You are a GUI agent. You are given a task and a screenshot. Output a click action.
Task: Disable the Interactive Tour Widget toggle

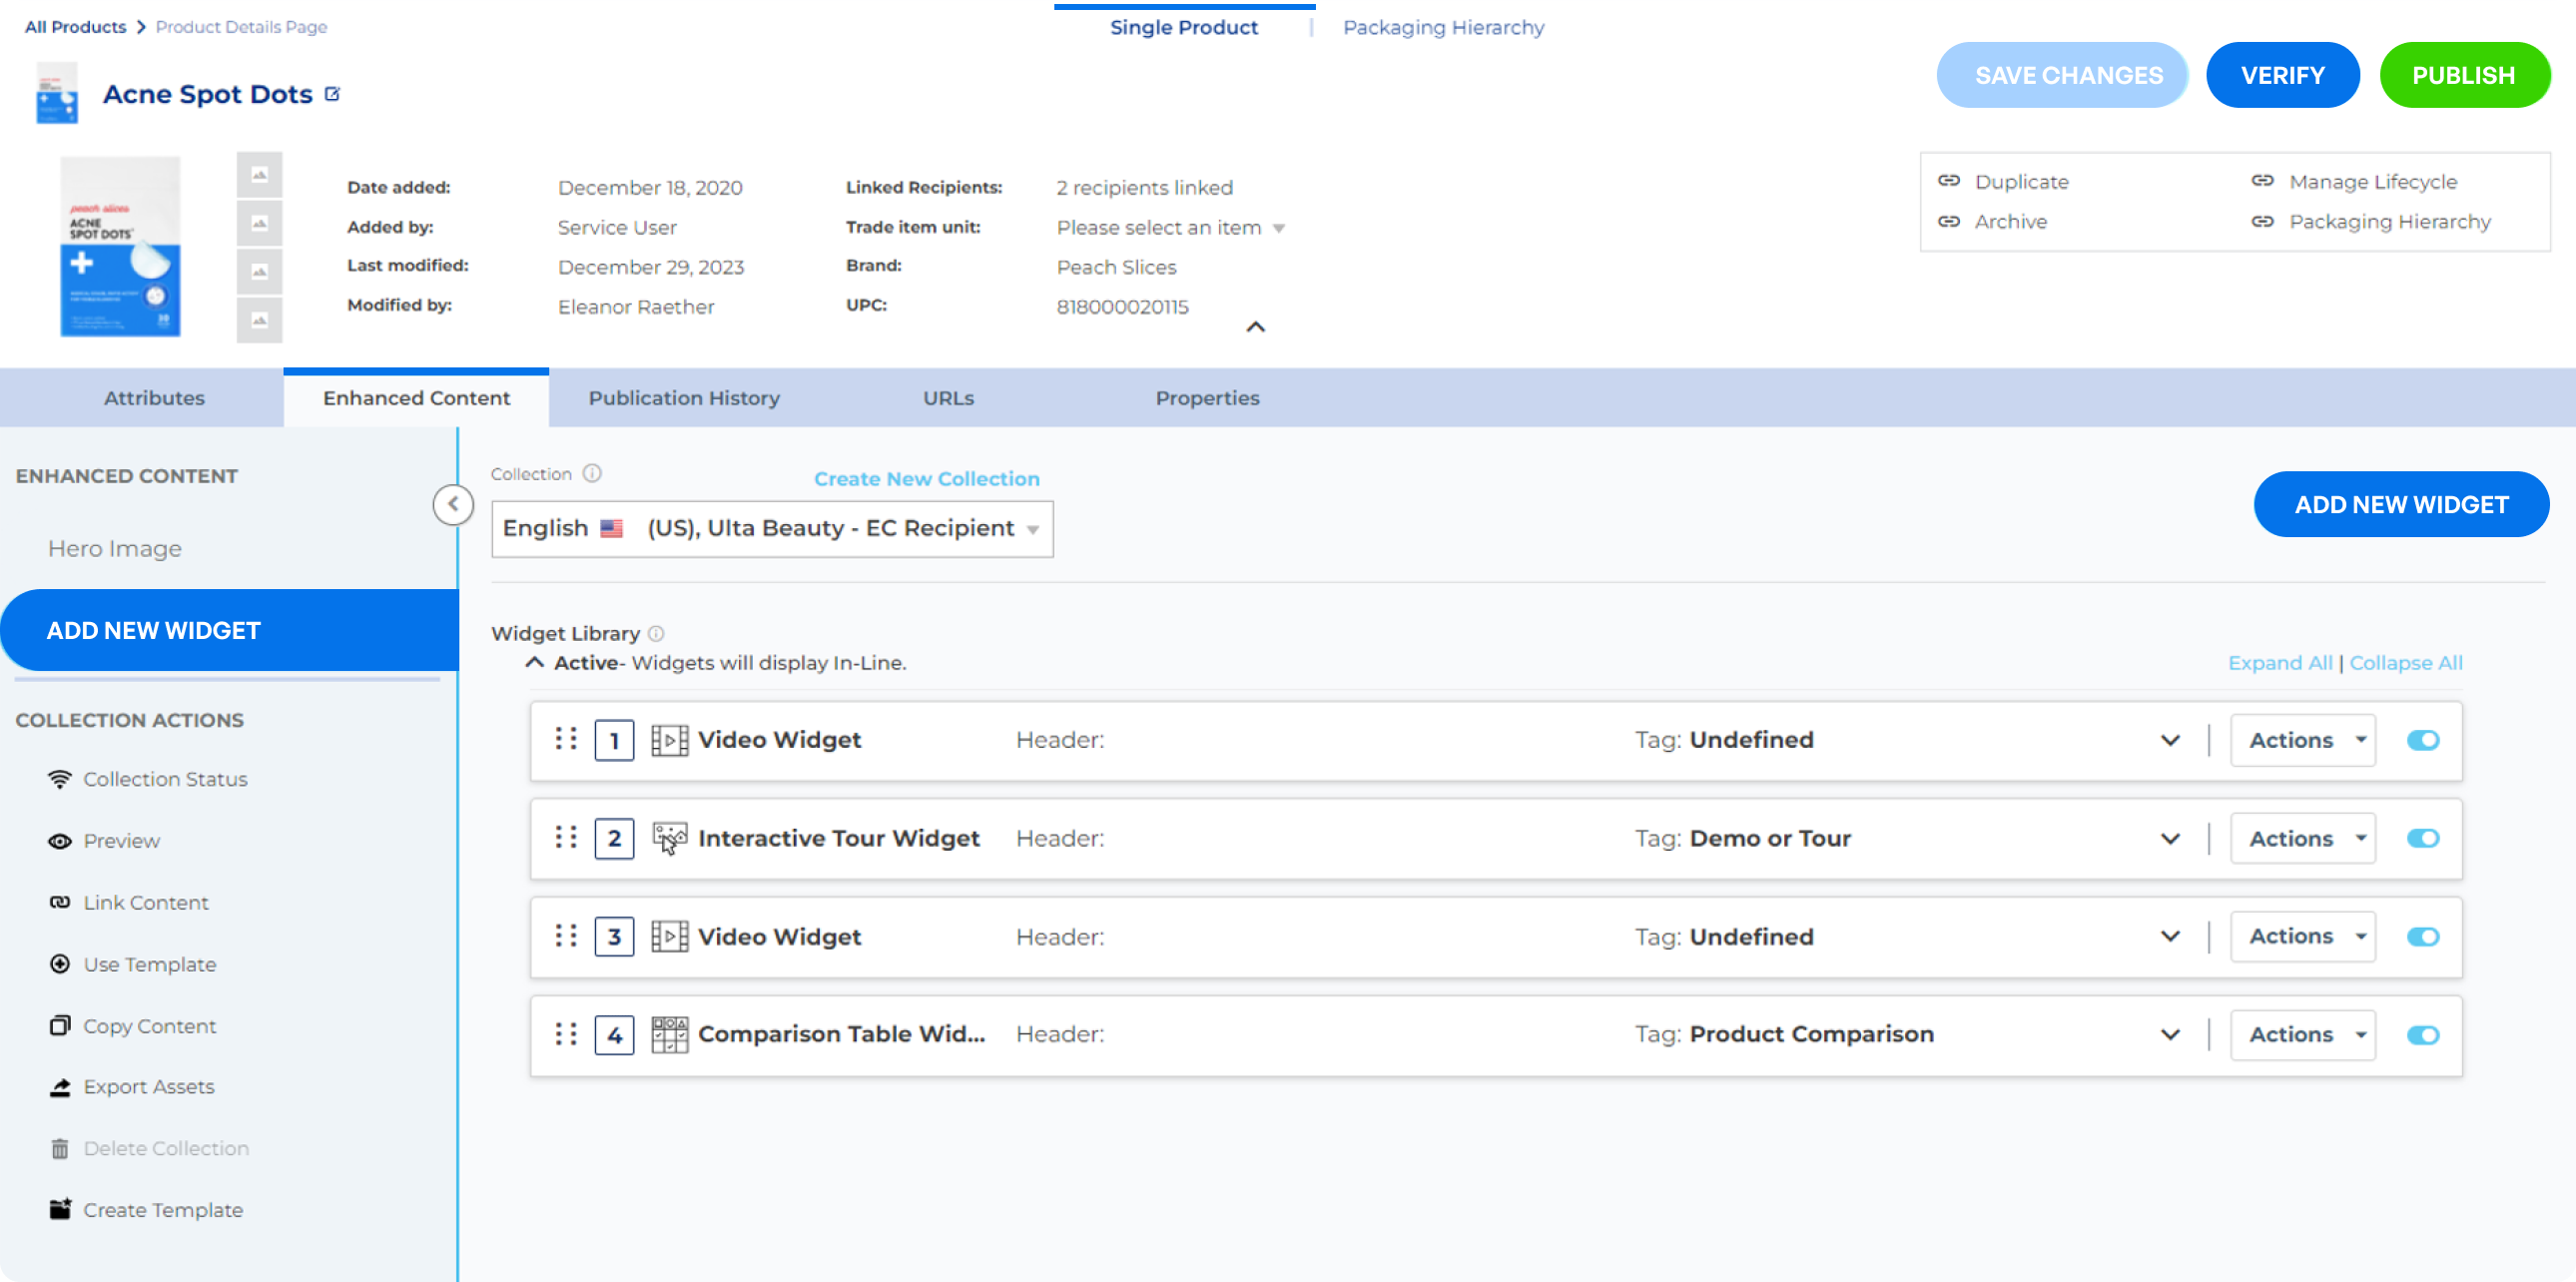(2422, 838)
